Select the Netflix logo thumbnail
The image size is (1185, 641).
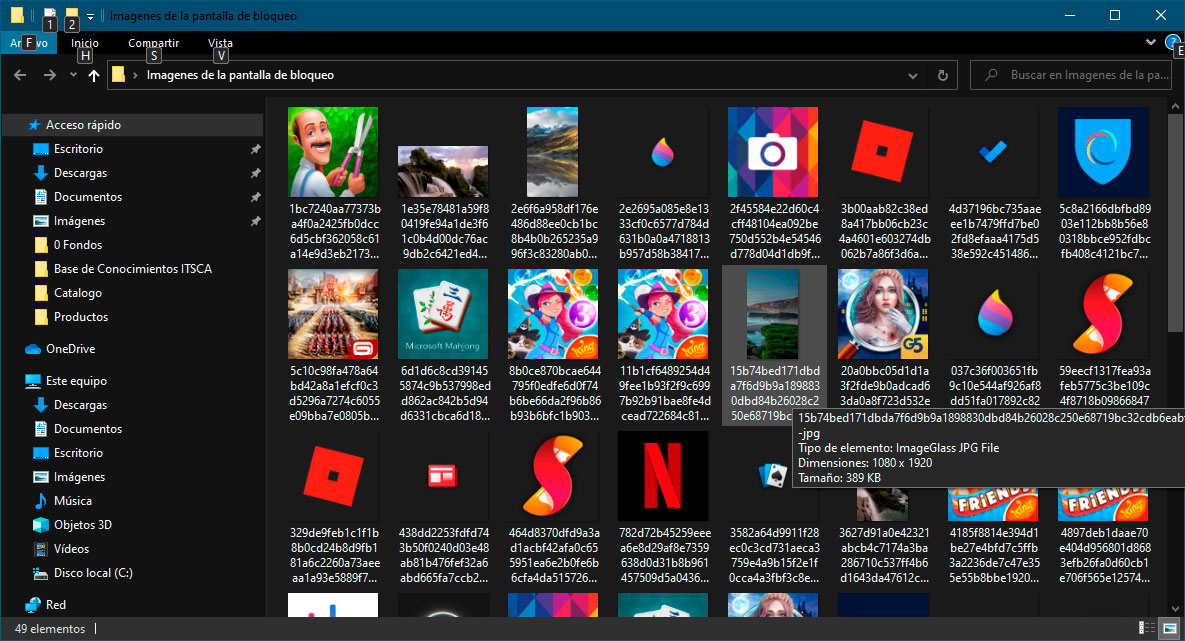pos(663,475)
